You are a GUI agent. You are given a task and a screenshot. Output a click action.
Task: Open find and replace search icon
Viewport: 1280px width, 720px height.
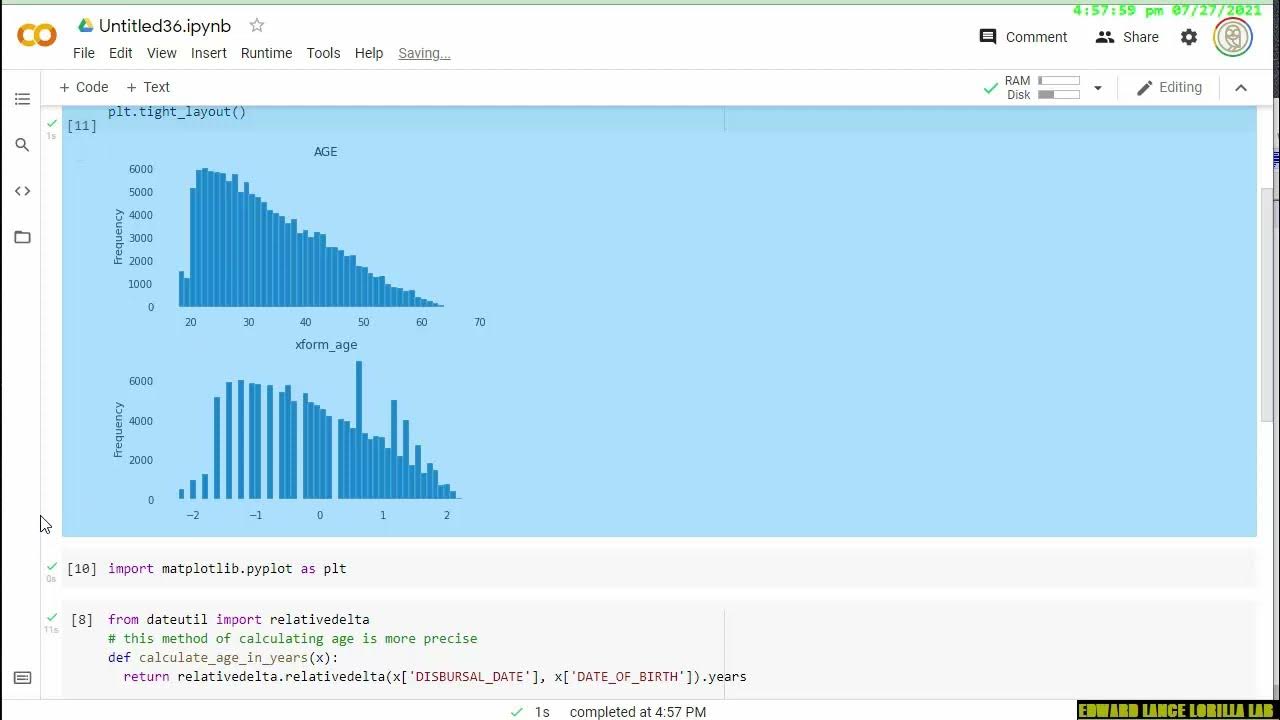click(22, 145)
